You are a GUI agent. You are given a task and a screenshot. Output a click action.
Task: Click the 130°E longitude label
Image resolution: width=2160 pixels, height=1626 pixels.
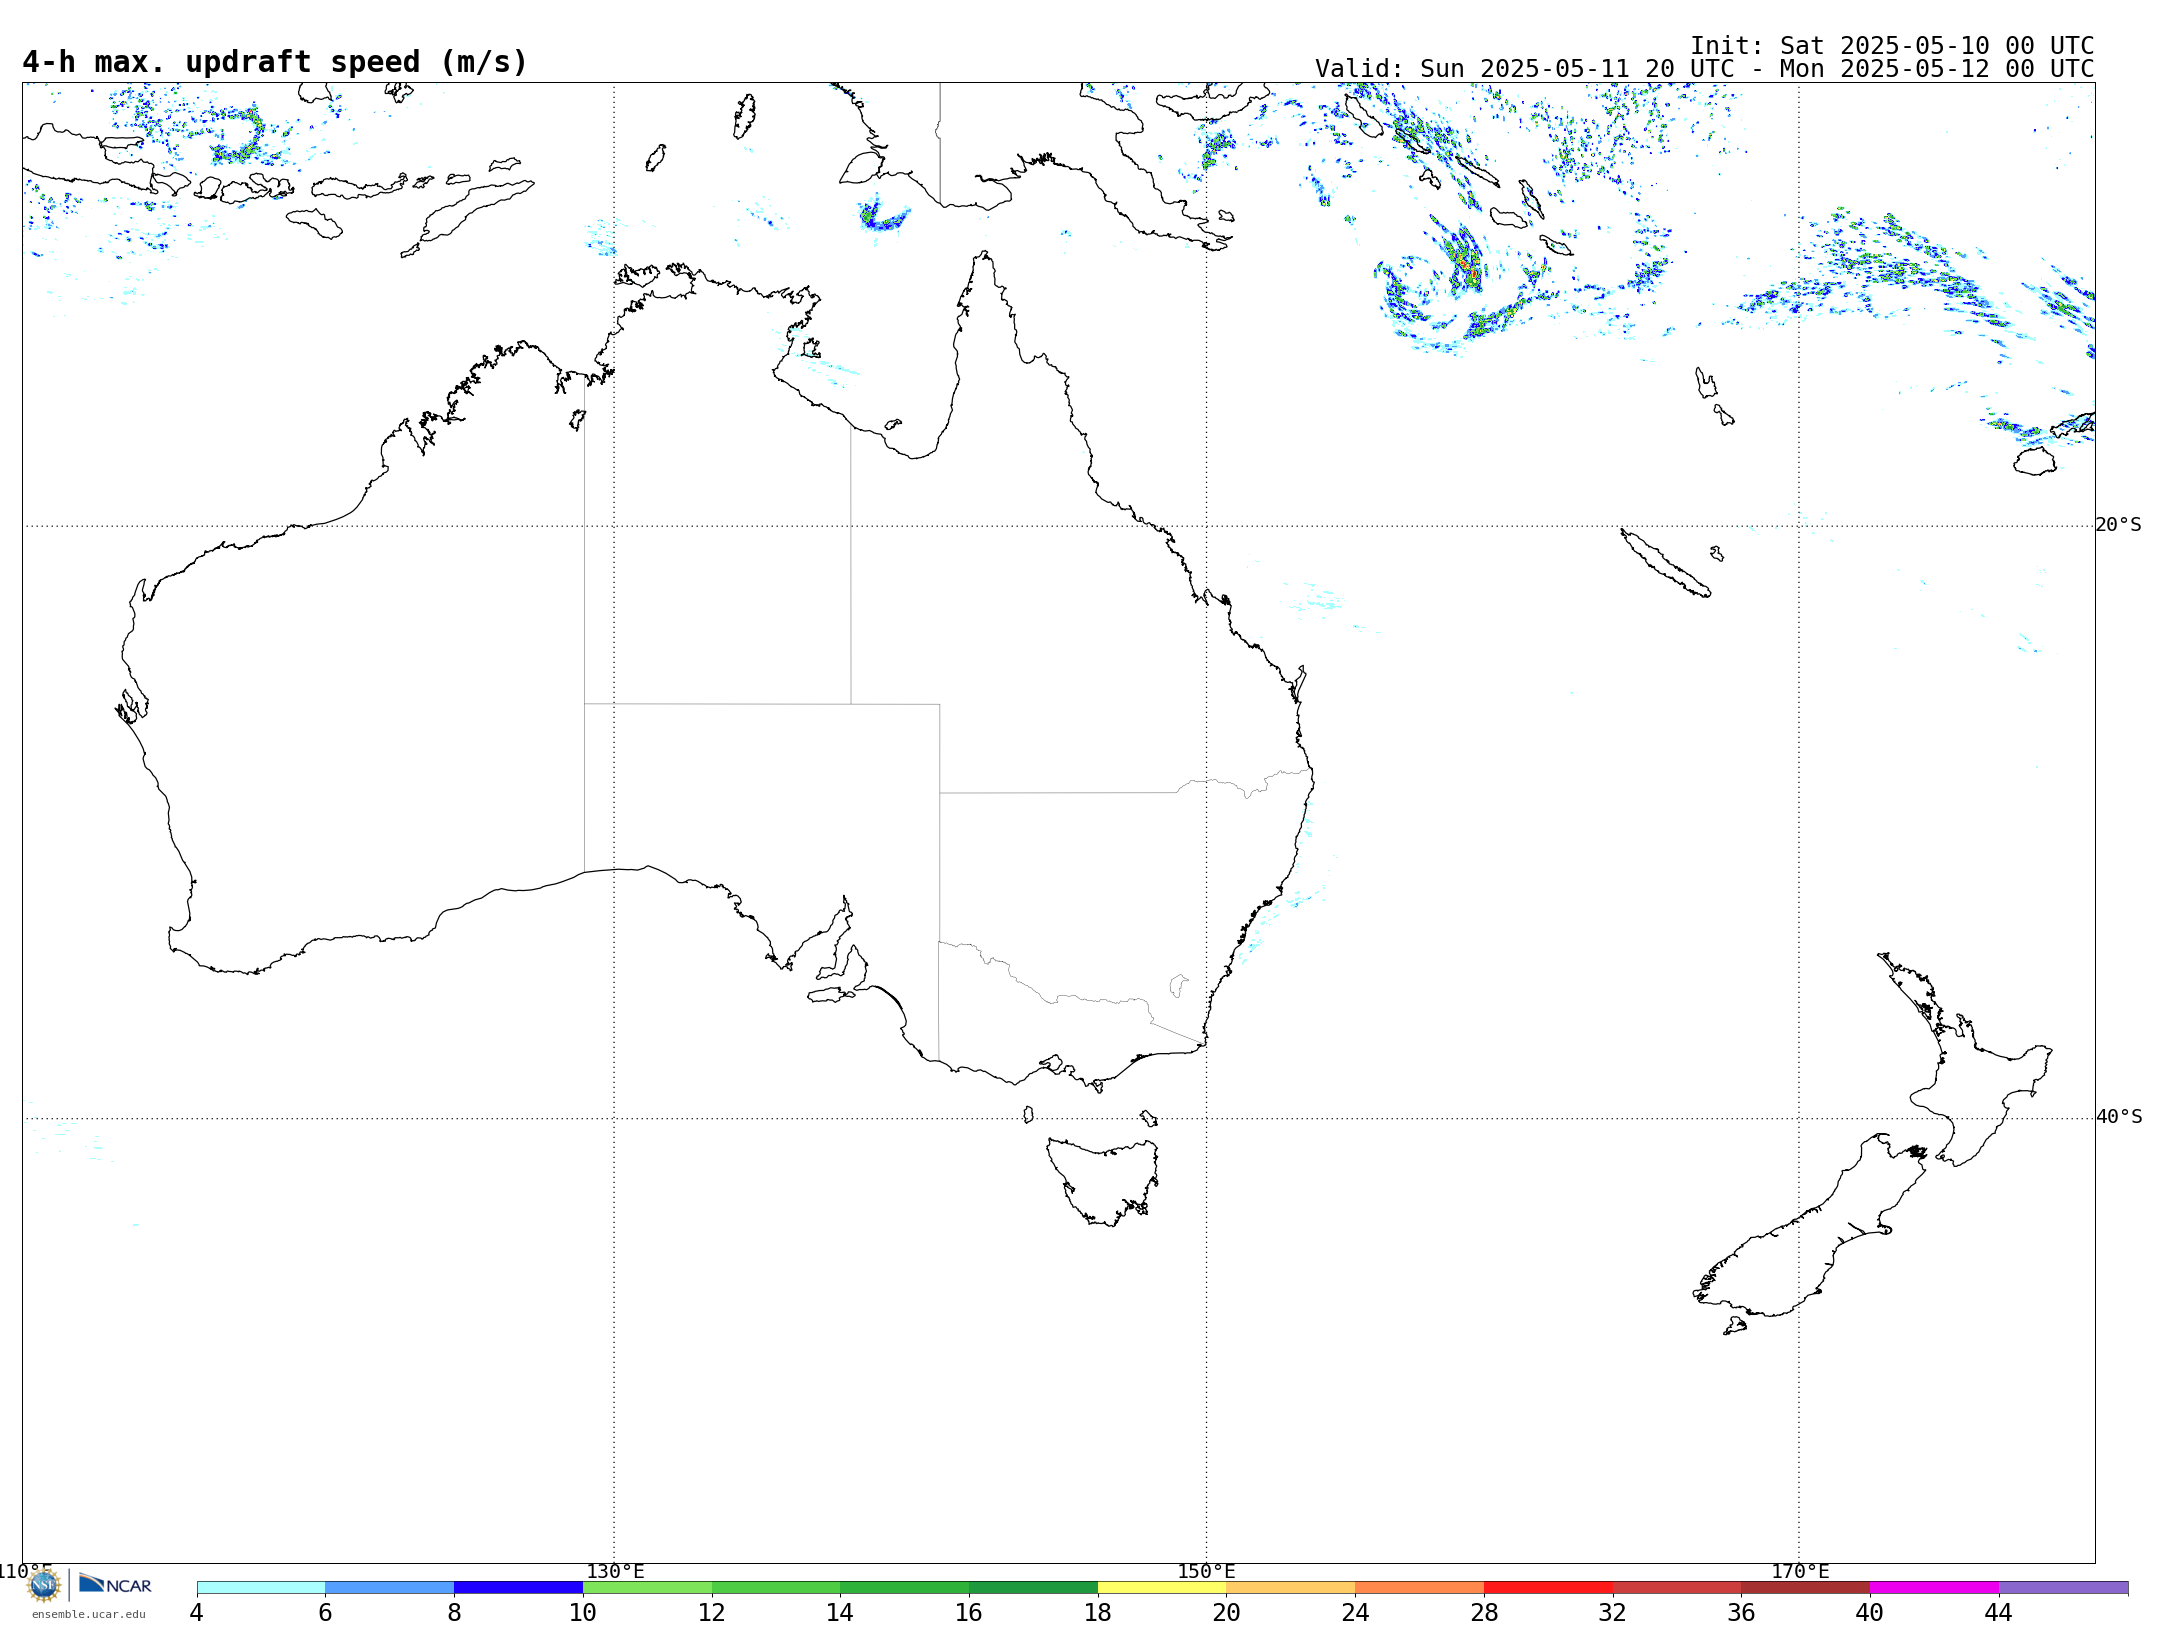point(615,1572)
